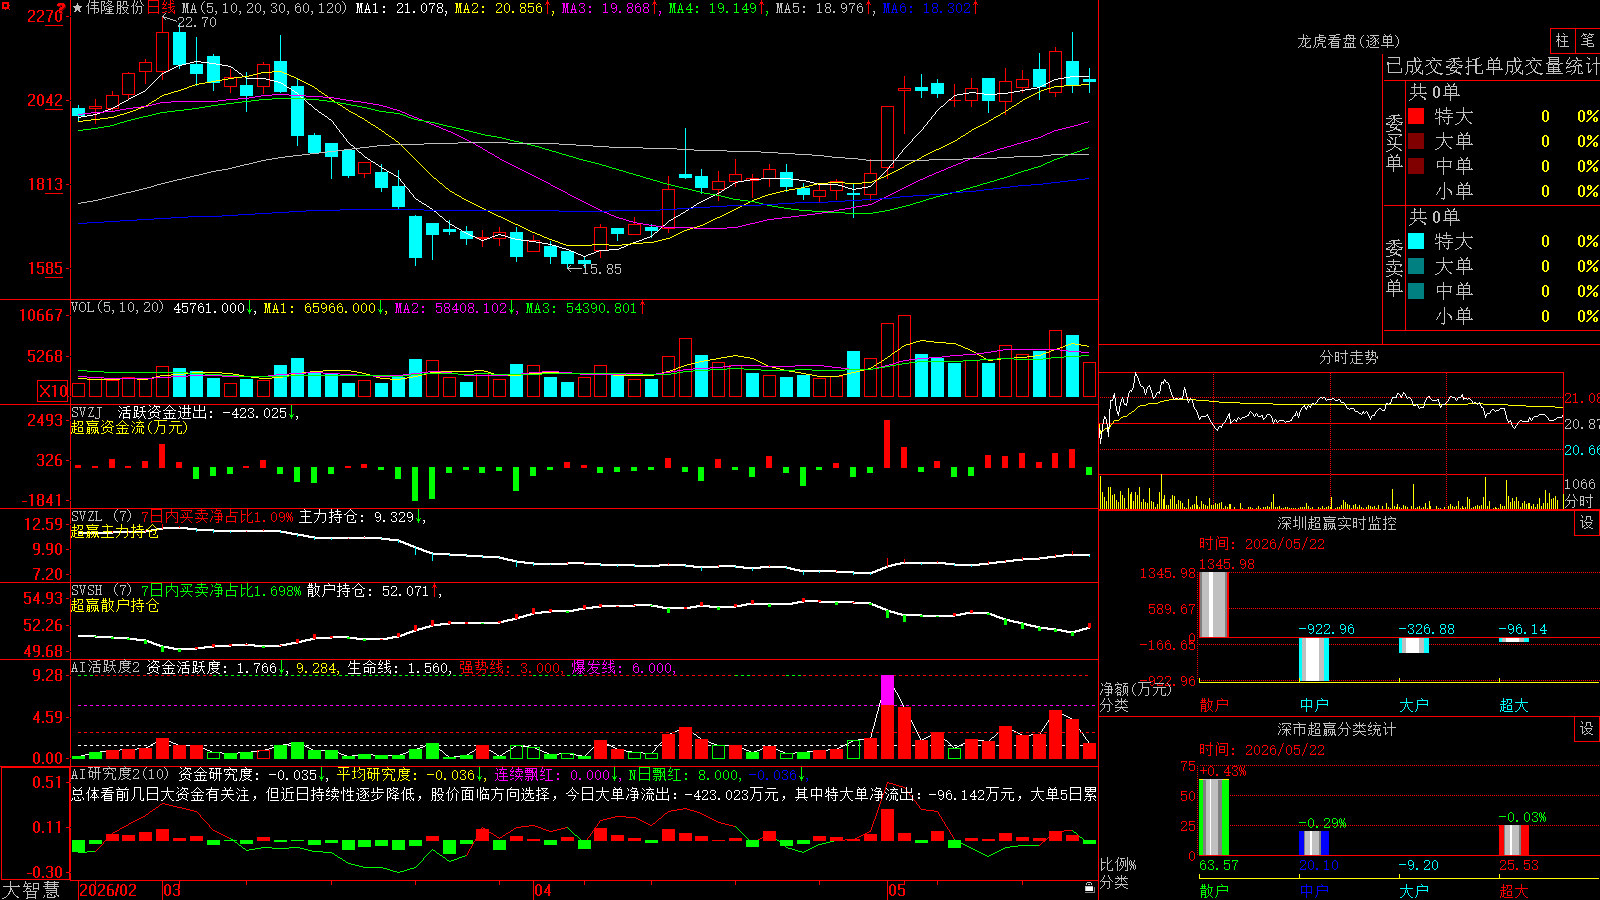Click dark red 中单 buy-order swatch
The height and width of the screenshot is (900, 1600).
[x=1416, y=166]
